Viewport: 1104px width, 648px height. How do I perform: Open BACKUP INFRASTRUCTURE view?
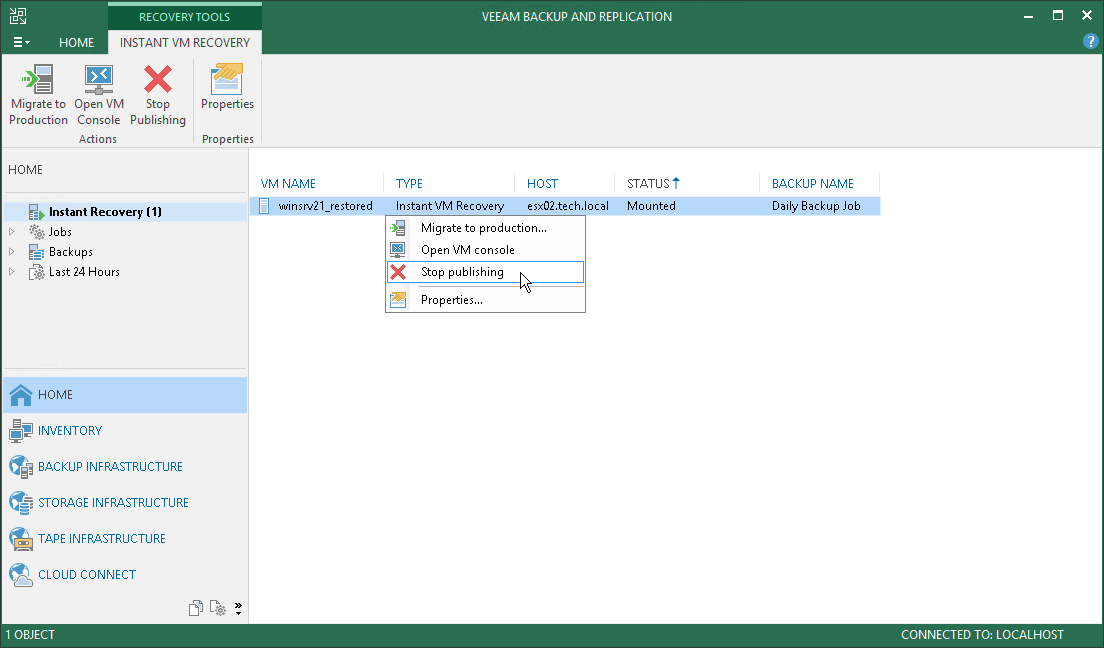click(x=111, y=467)
